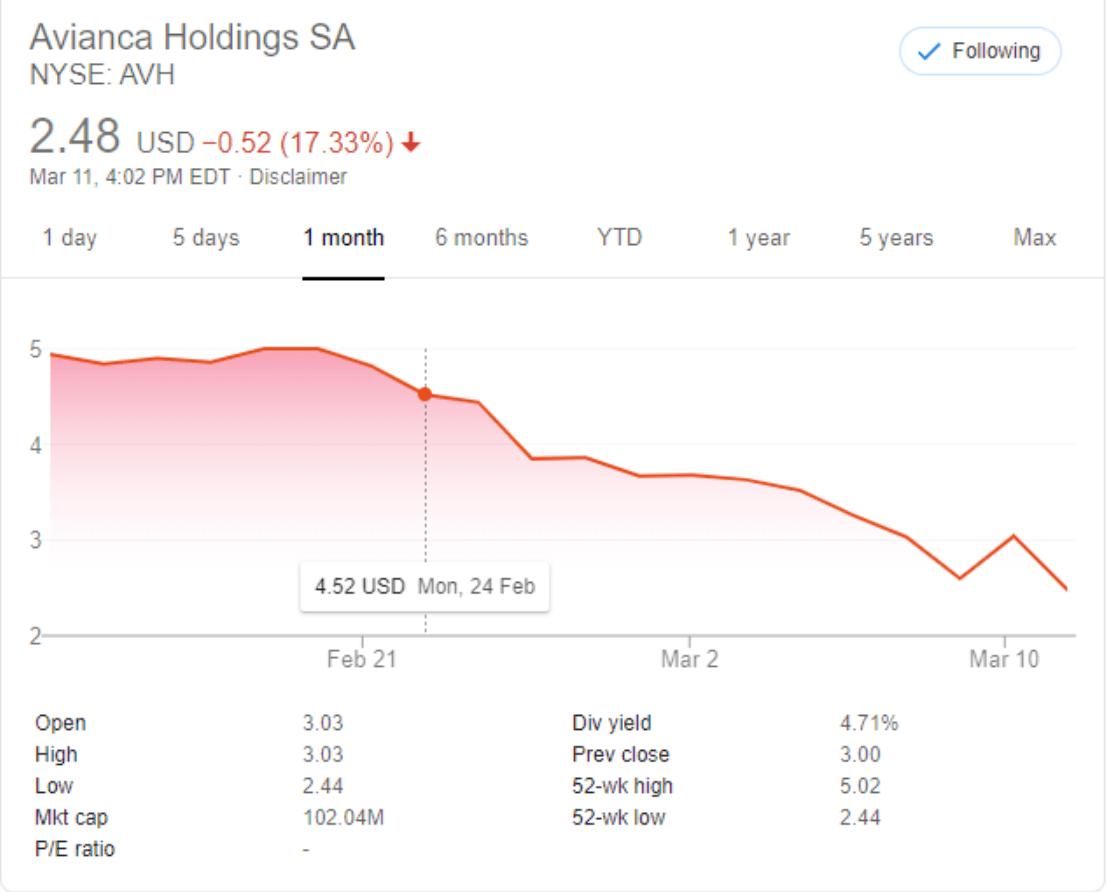
Task: Select the 1 month tab
Action: (x=344, y=238)
